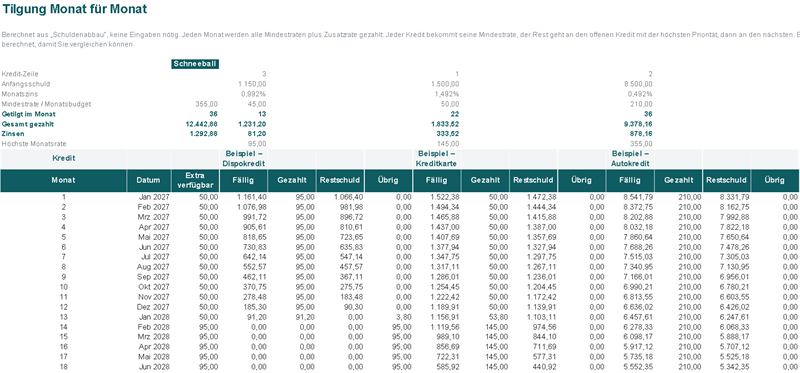
Task: Select the Beispiel – Kreditkarte heading cell
Action: pos(436,159)
